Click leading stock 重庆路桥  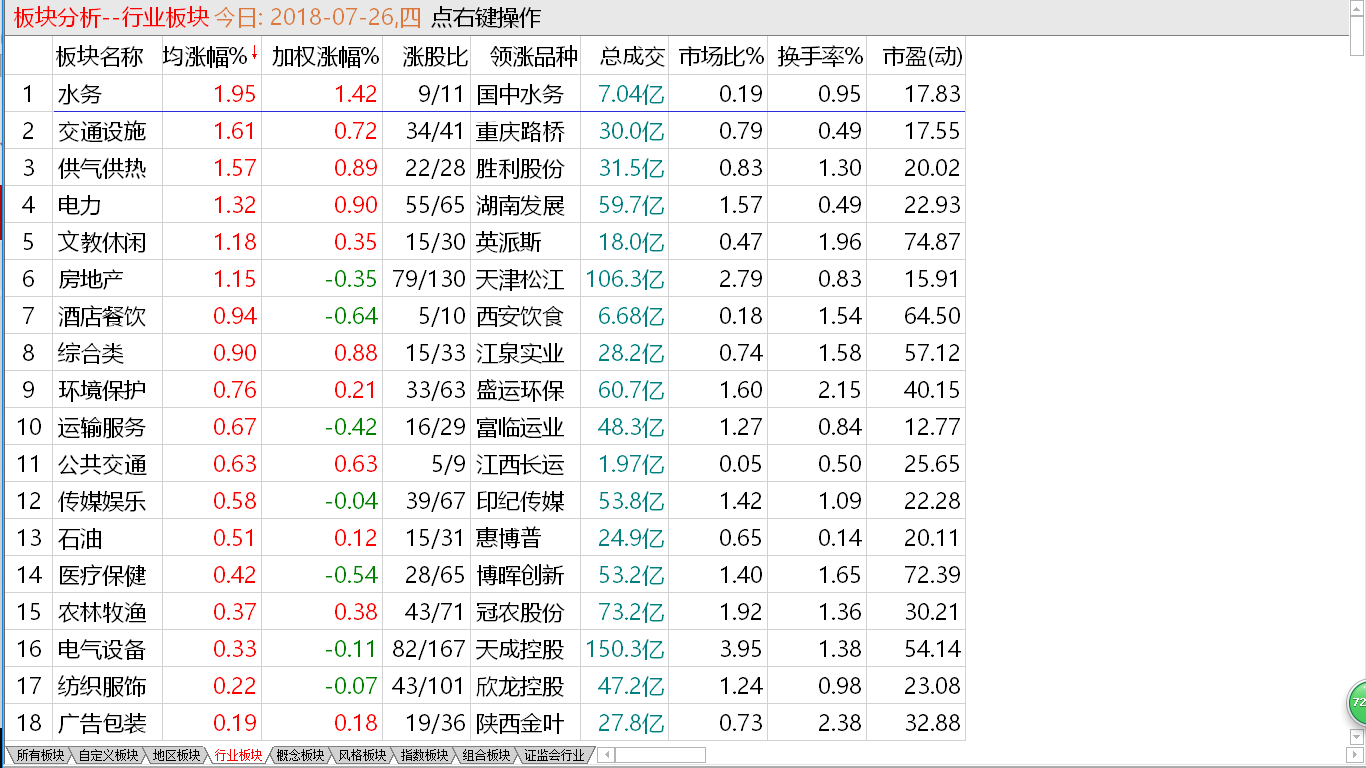tap(520, 131)
